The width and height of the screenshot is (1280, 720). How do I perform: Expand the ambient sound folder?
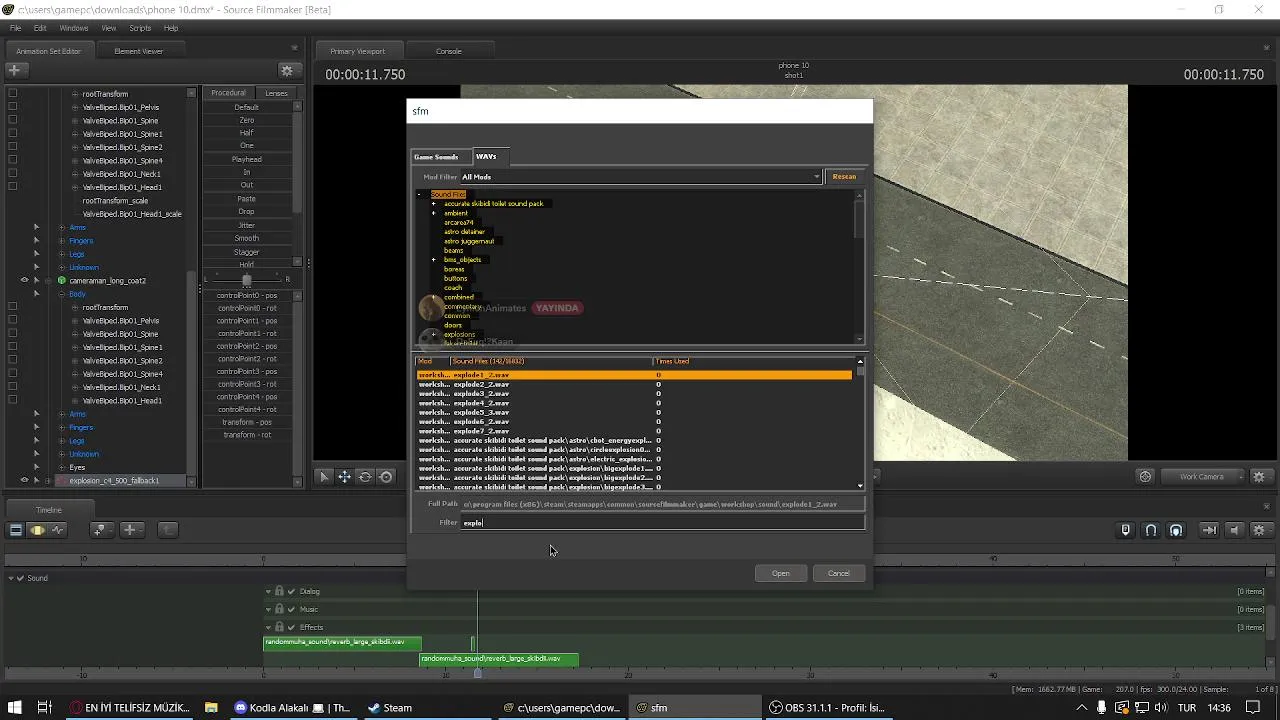point(434,213)
